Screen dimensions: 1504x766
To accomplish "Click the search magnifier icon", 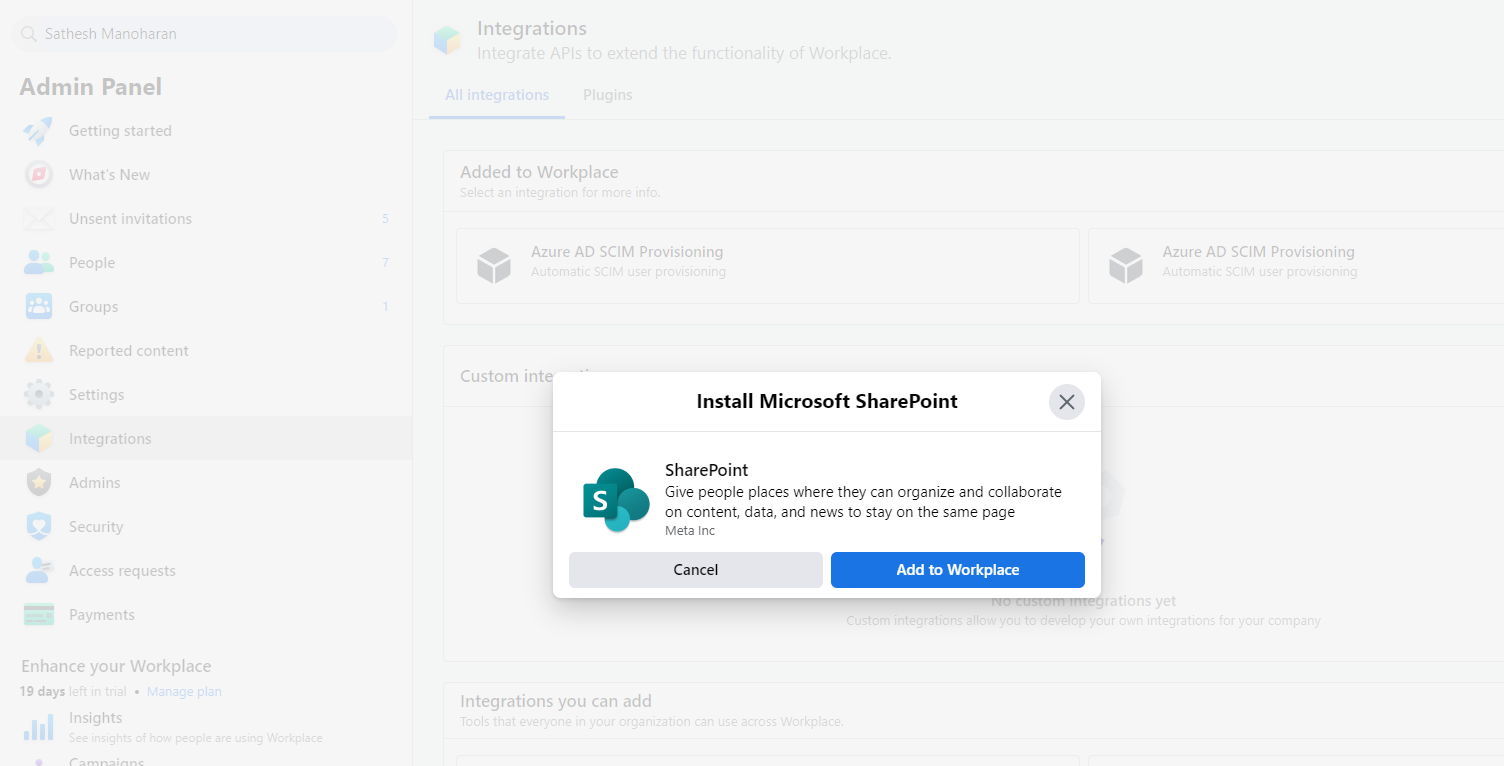I will (29, 34).
